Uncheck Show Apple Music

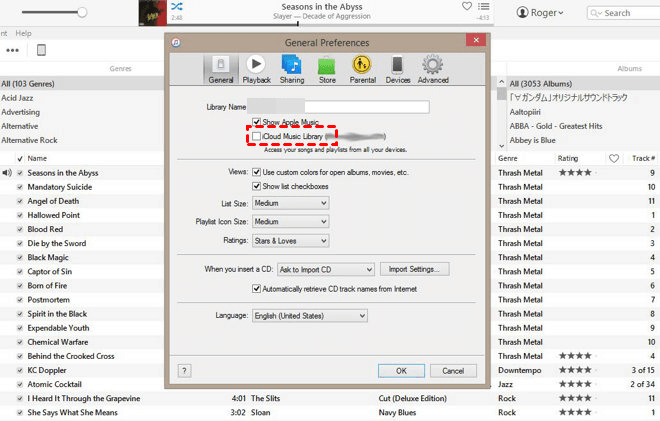click(x=256, y=122)
